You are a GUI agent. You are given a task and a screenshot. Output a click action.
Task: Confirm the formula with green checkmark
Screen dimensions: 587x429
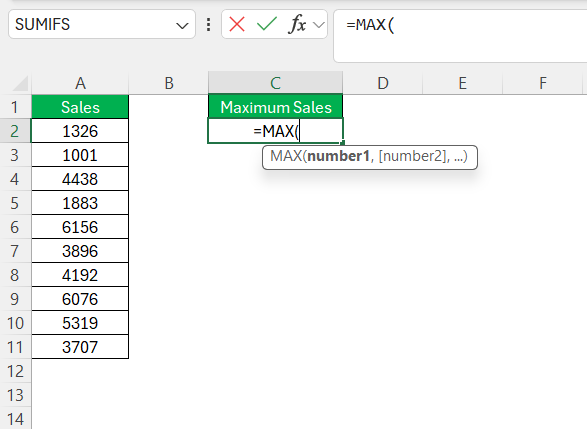pyautogui.click(x=267, y=24)
